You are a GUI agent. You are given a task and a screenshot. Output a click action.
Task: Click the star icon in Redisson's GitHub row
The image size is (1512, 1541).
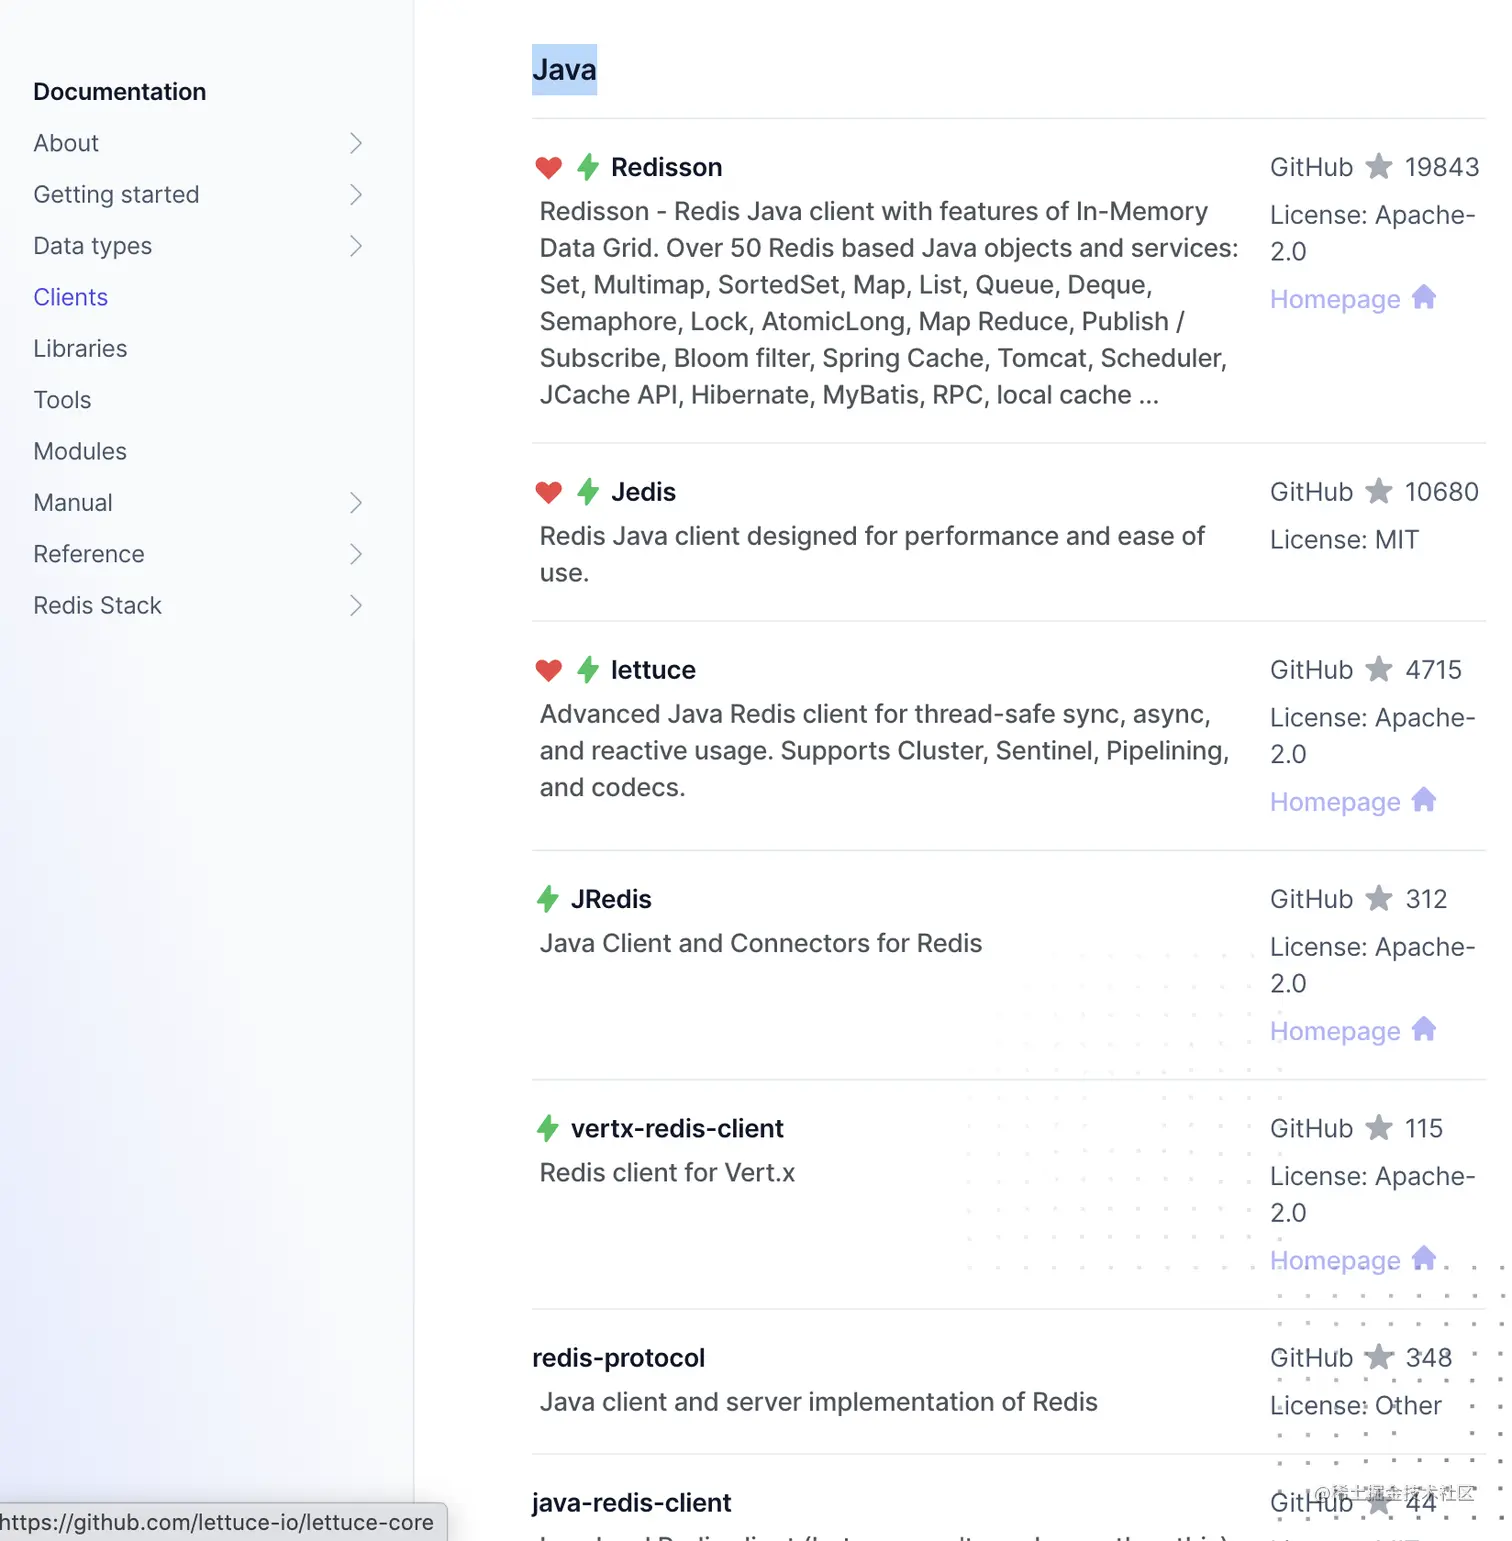tap(1379, 166)
